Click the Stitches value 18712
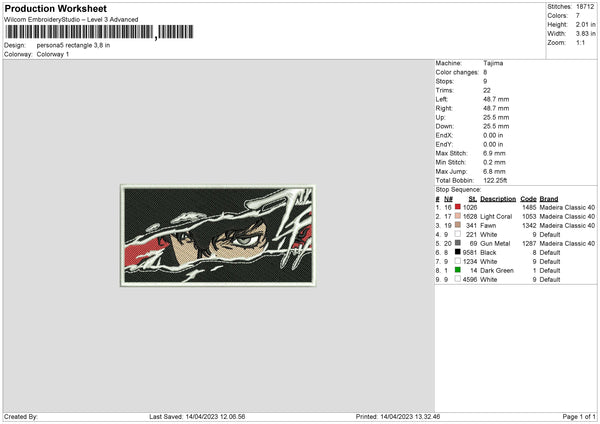 click(585, 7)
